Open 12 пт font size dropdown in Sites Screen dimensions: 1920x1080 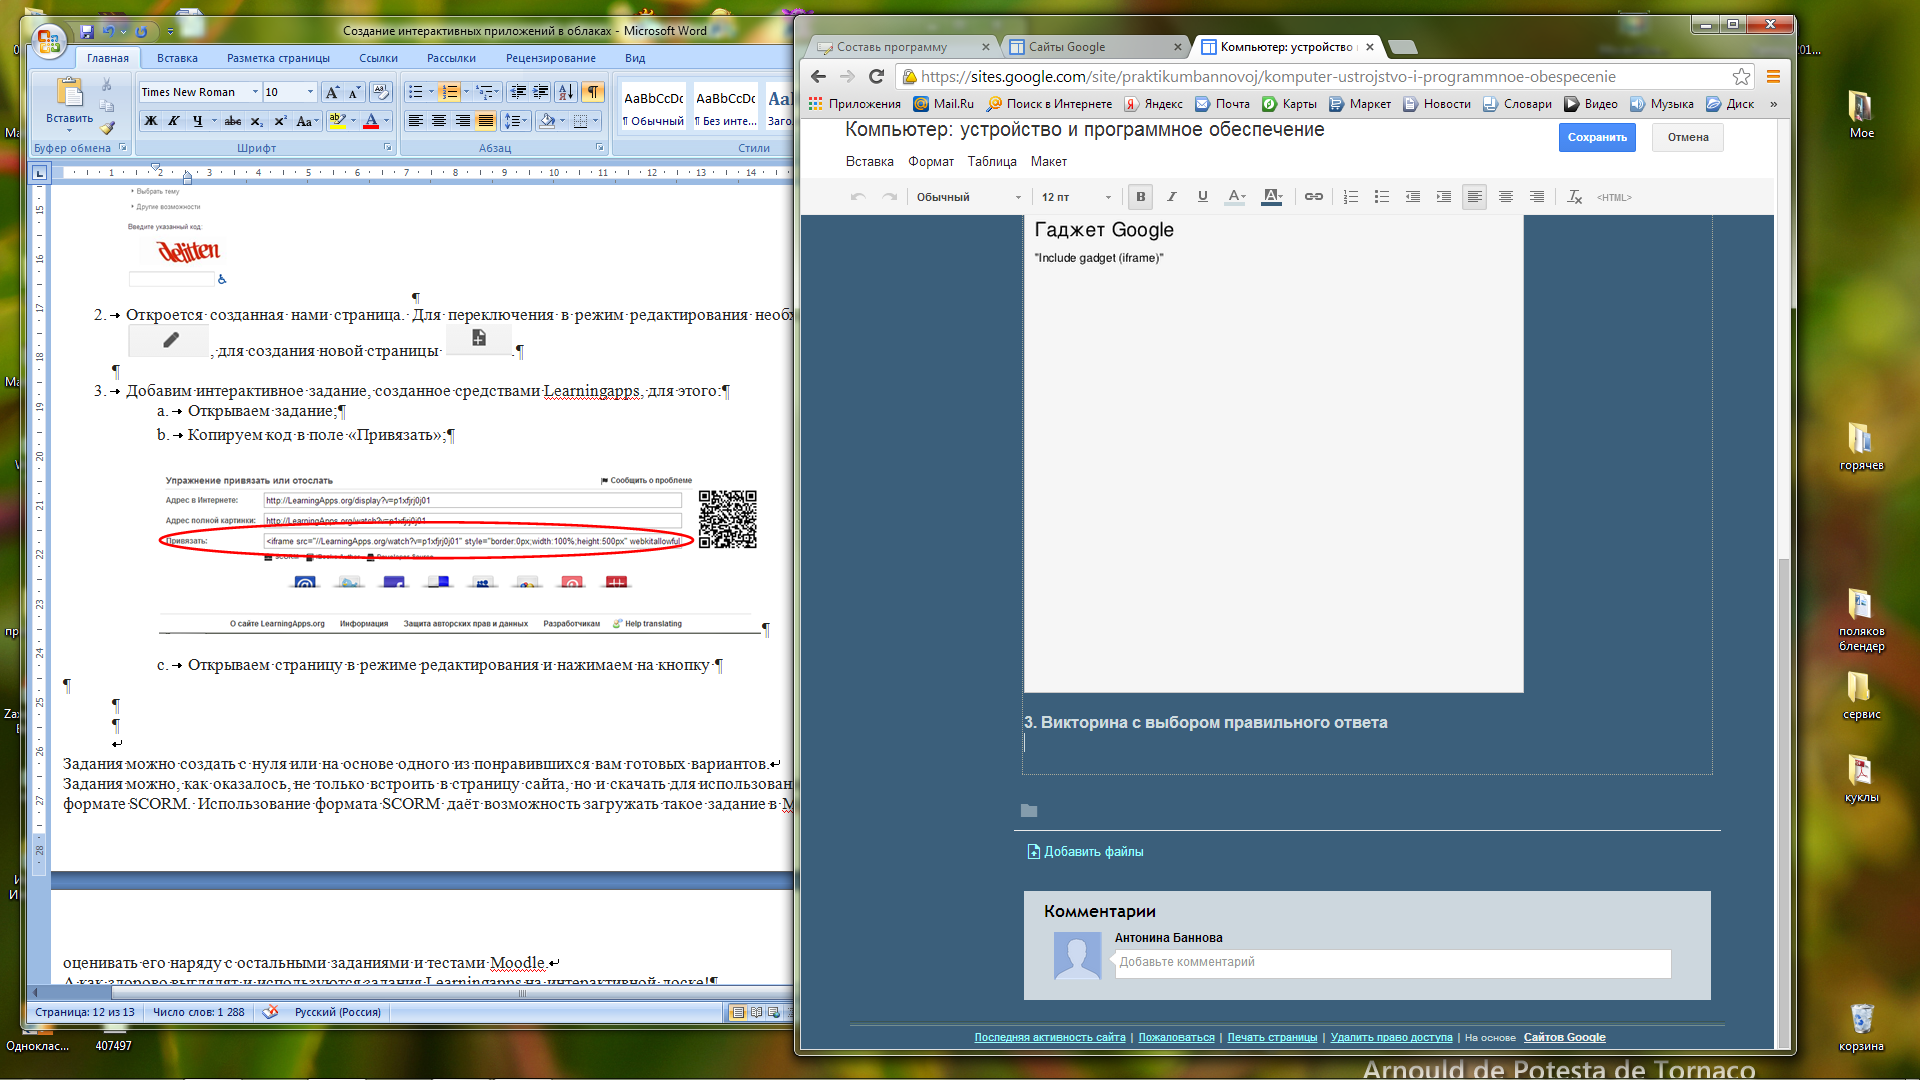[1076, 197]
